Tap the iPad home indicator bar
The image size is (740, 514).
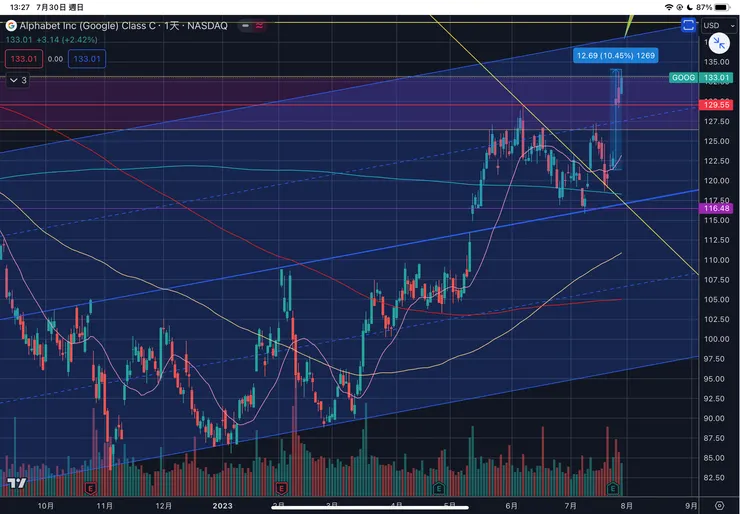[x=370, y=508]
